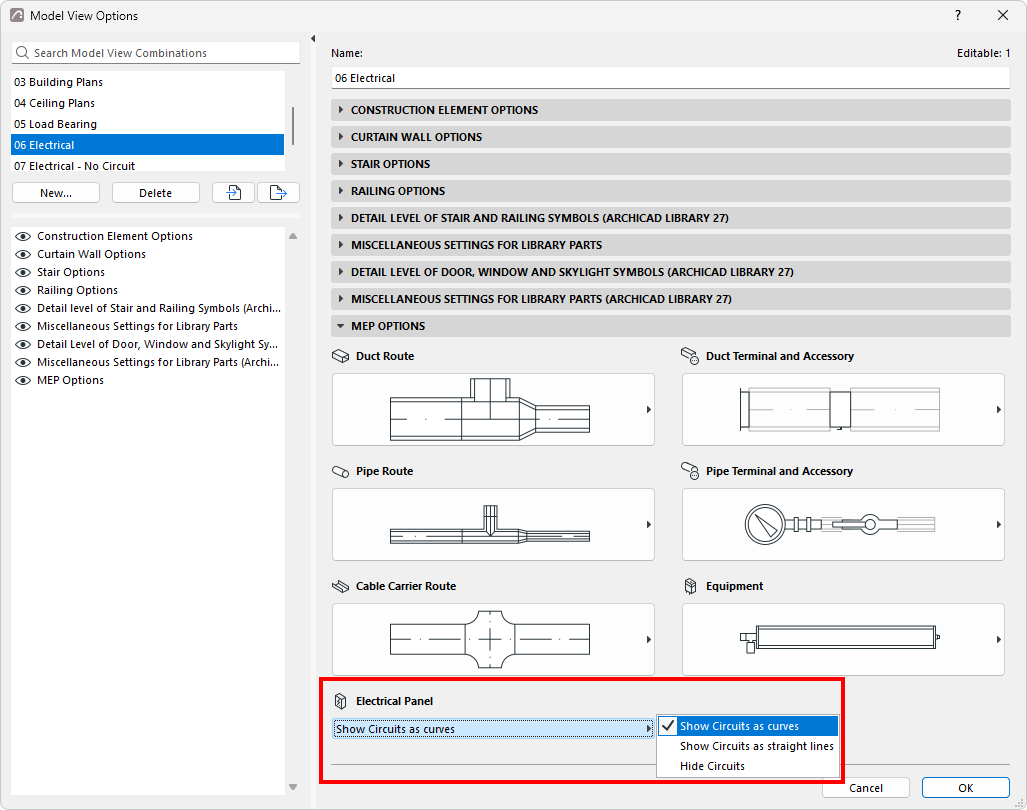Click the Delete button
The width and height of the screenshot is (1027, 810).
pyautogui.click(x=156, y=193)
